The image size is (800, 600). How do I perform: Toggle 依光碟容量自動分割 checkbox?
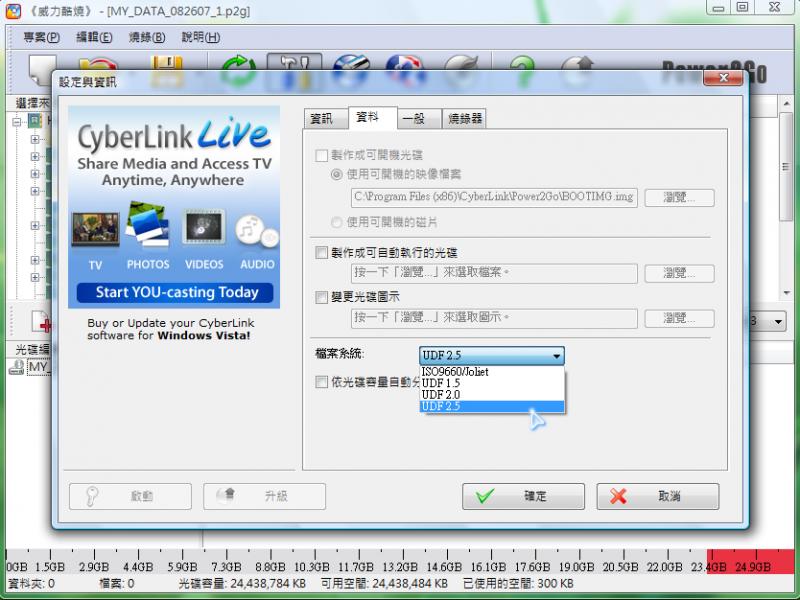pyautogui.click(x=321, y=382)
